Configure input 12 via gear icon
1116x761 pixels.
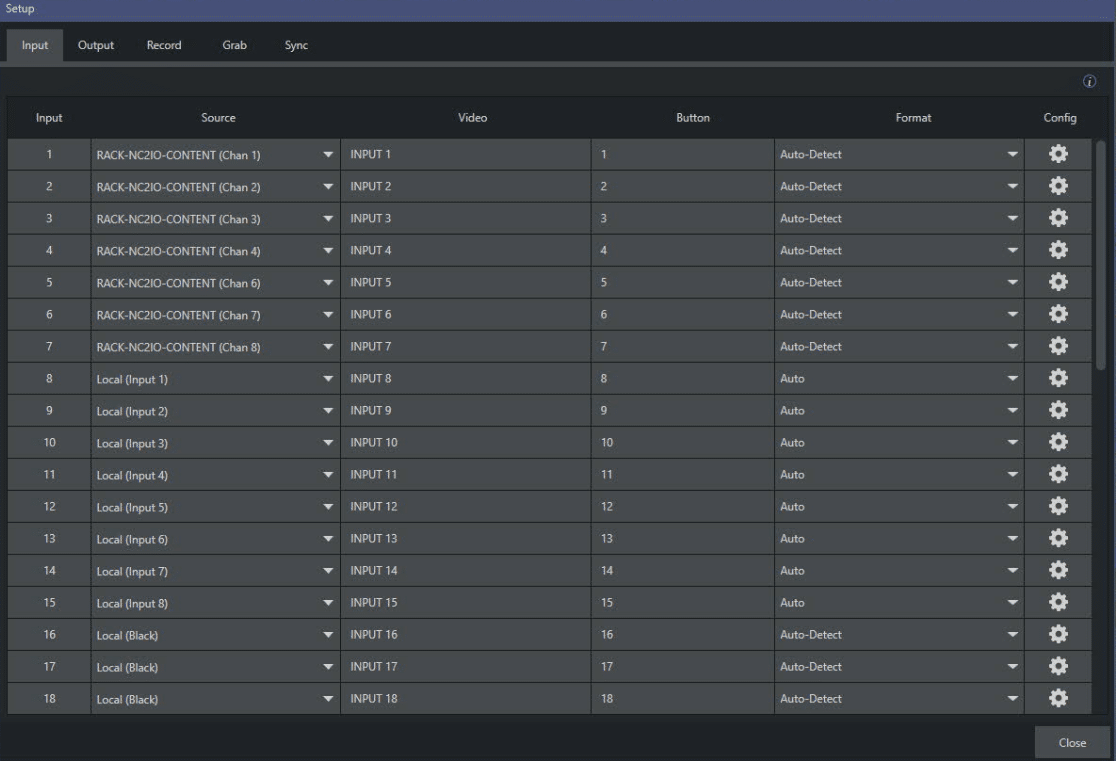[1058, 506]
